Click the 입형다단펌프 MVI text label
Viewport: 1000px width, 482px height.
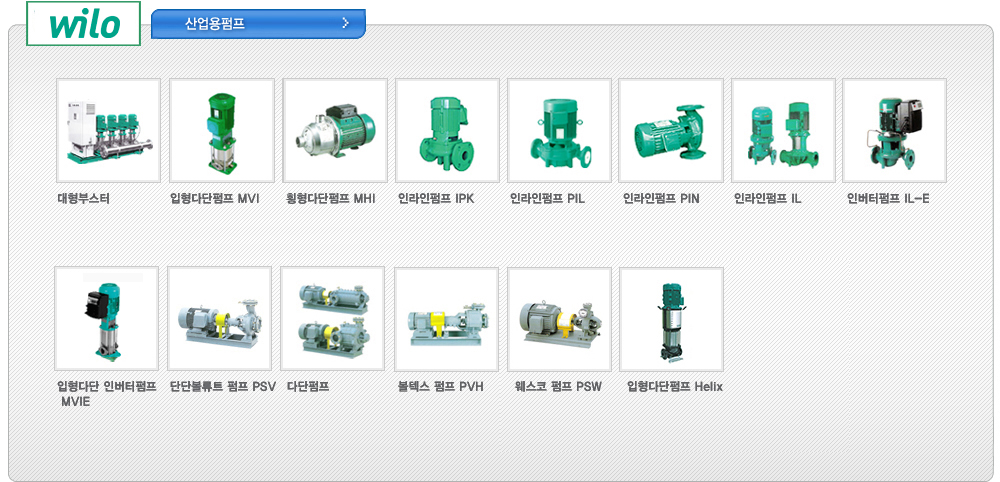(215, 198)
